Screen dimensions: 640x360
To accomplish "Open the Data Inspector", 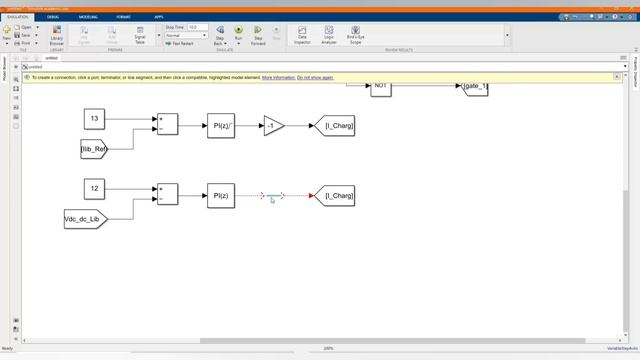I will pos(302,35).
